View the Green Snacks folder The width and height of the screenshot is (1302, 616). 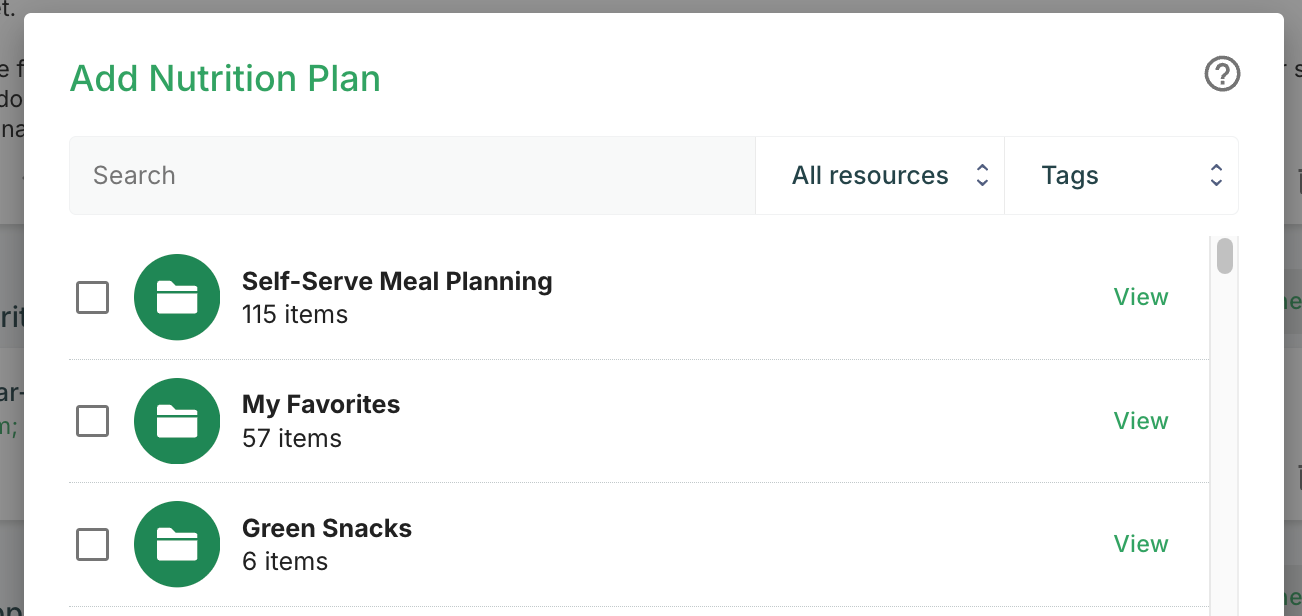tap(1140, 544)
